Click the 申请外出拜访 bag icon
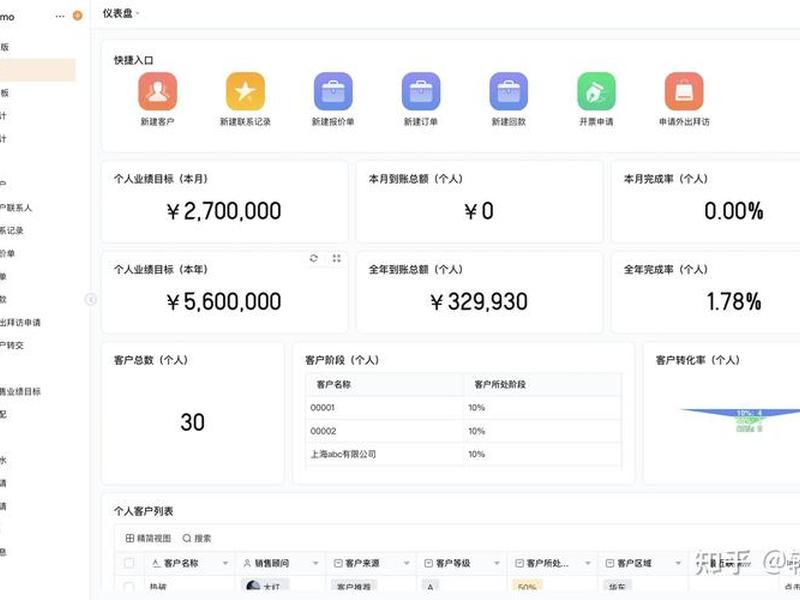The height and width of the screenshot is (600, 800). [684, 91]
